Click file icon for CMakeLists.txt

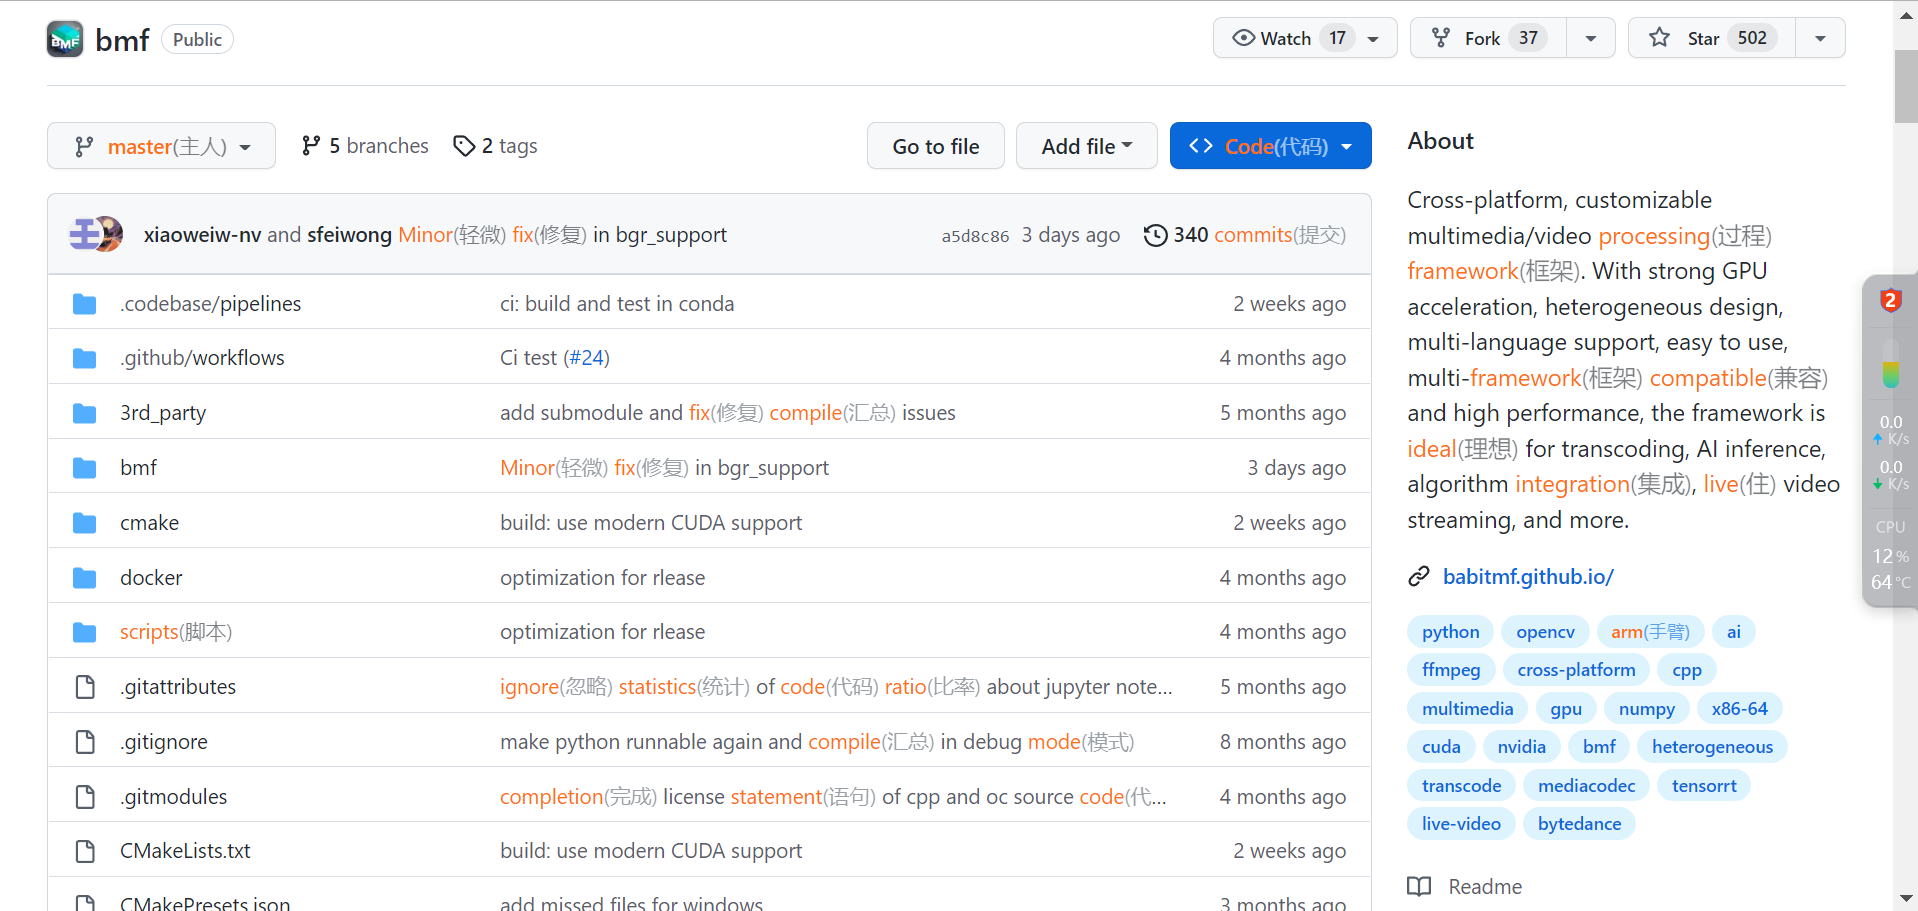85,851
